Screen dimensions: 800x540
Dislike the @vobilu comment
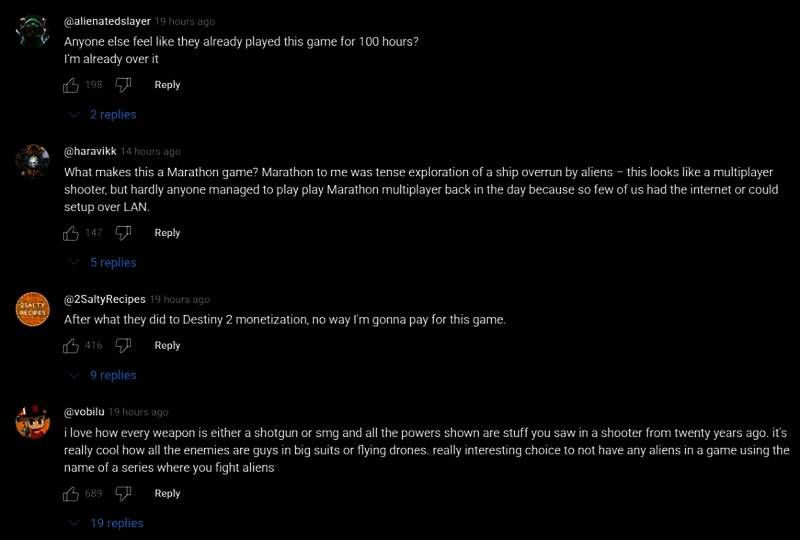pyautogui.click(x=124, y=494)
